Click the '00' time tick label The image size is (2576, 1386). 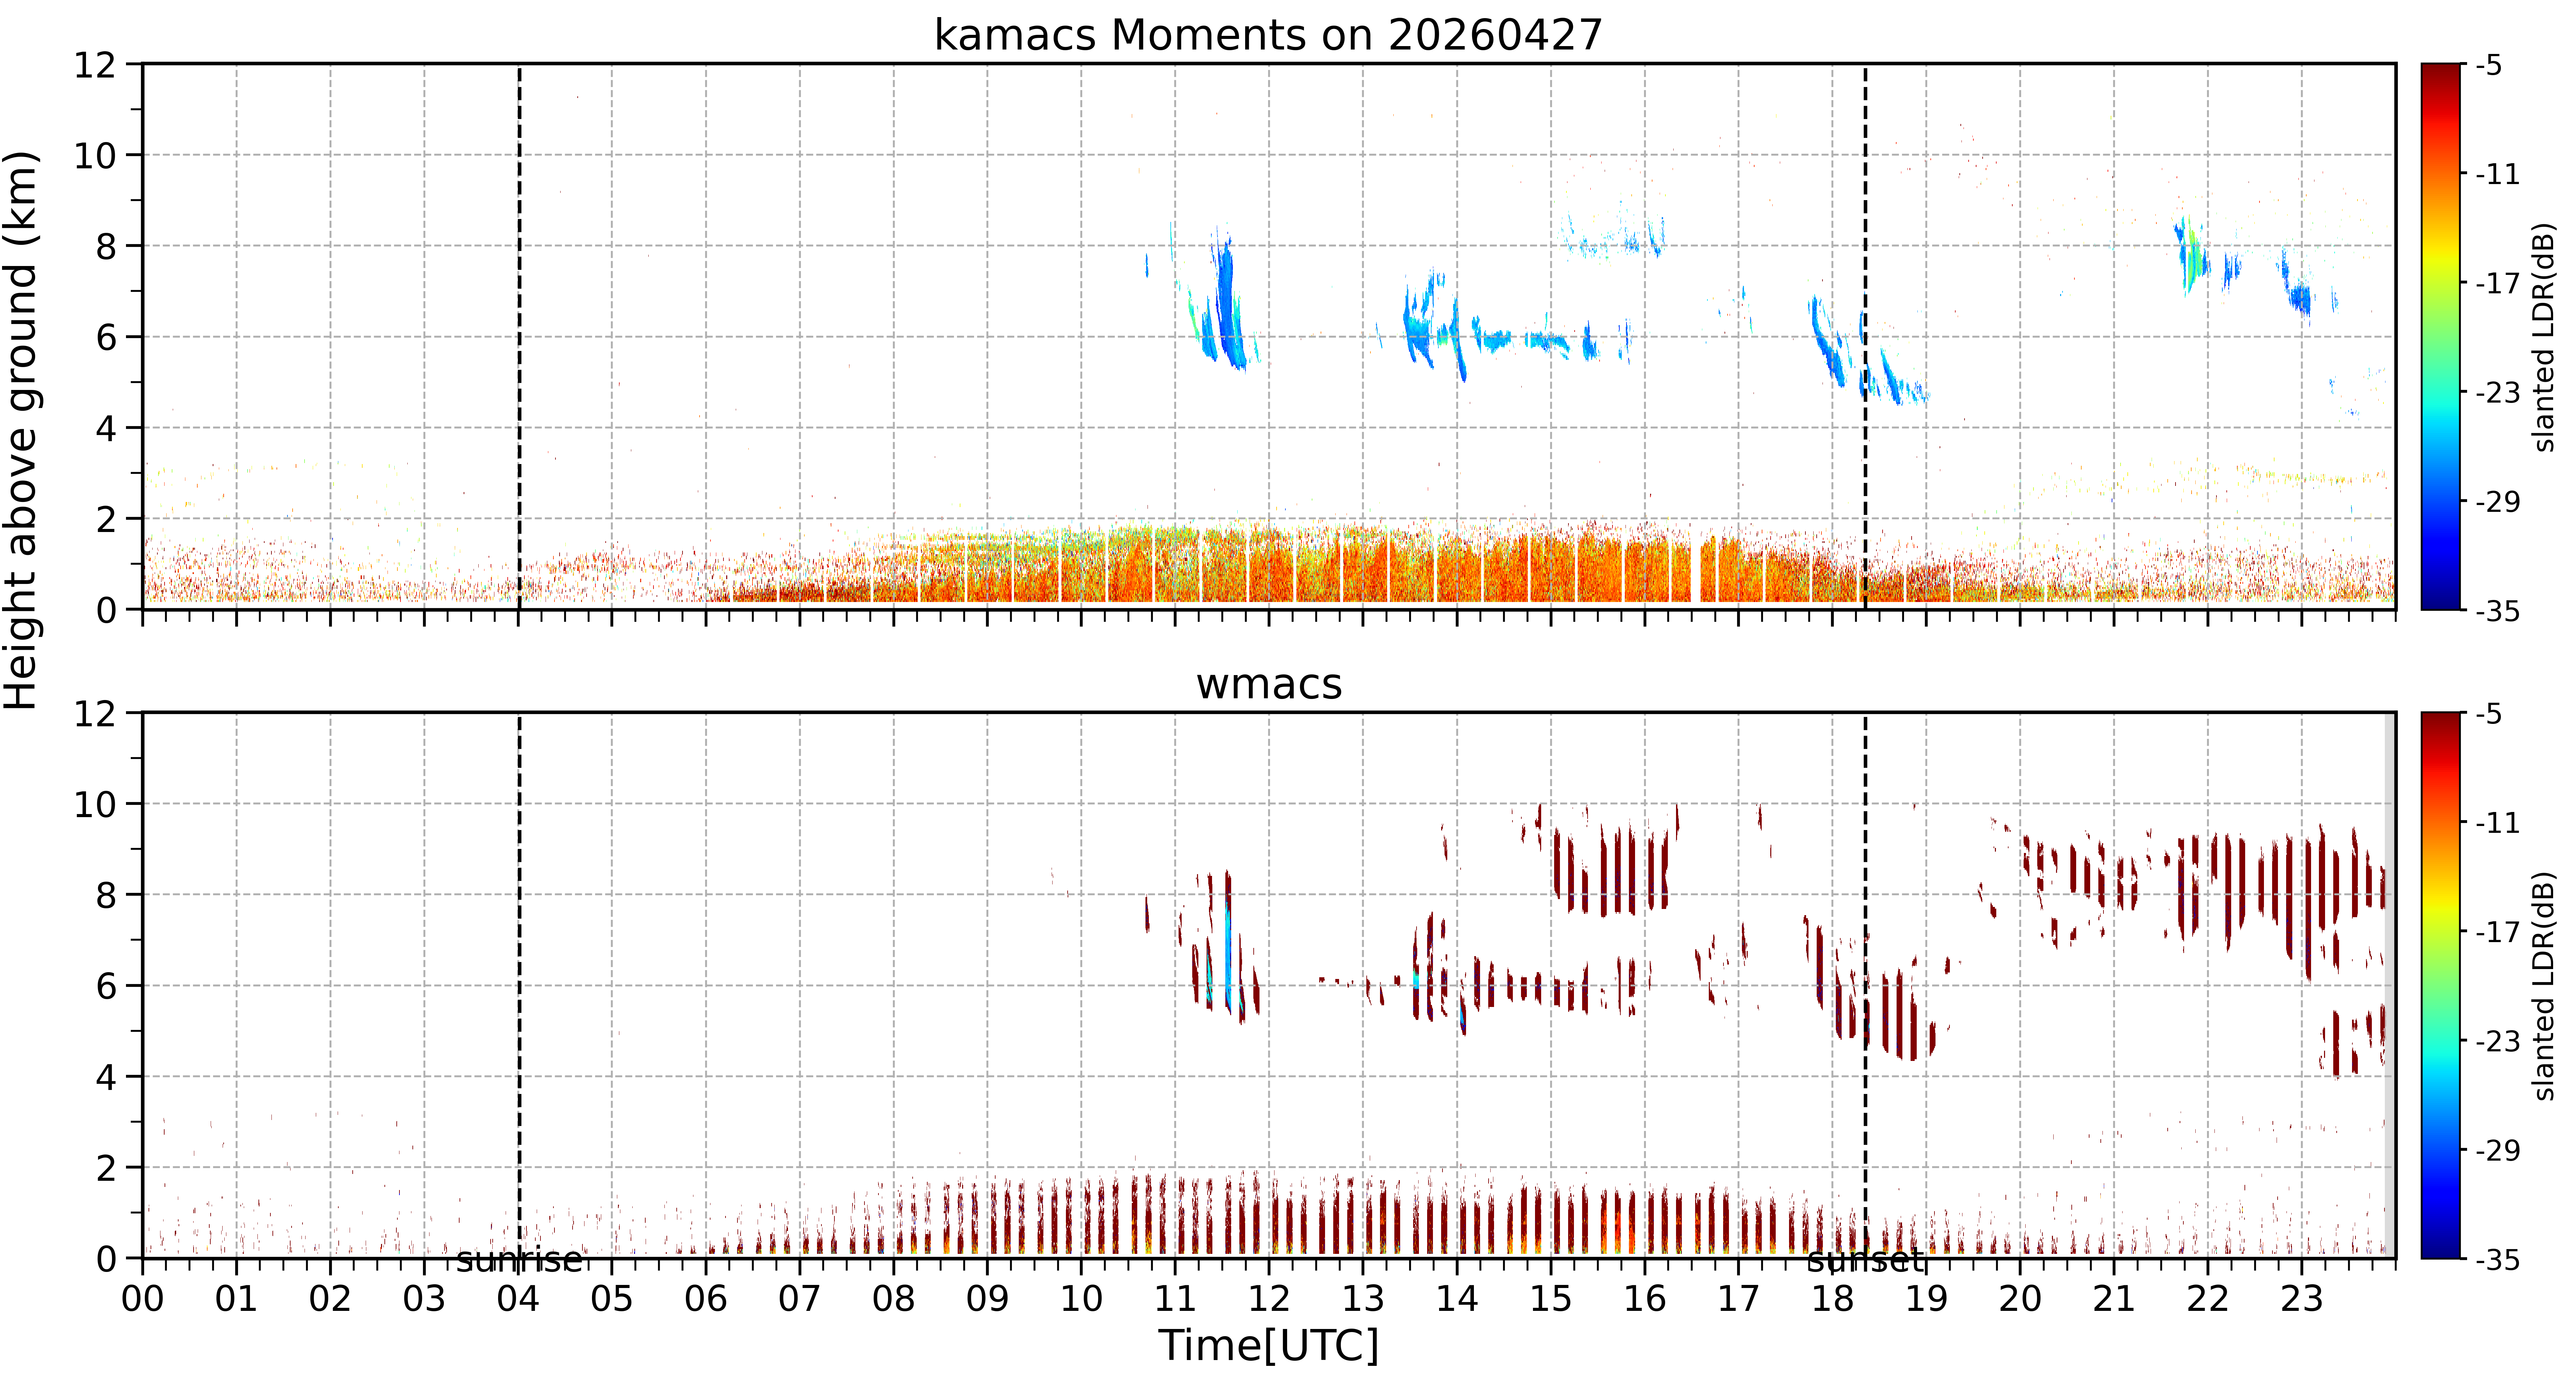click(x=143, y=1299)
